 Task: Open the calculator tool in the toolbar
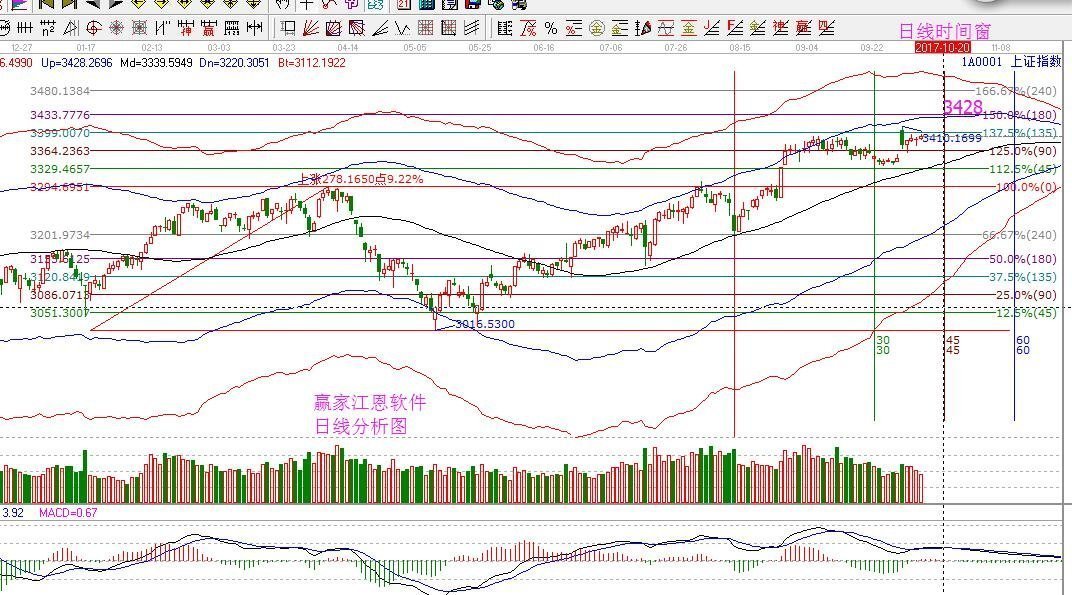pos(426,8)
